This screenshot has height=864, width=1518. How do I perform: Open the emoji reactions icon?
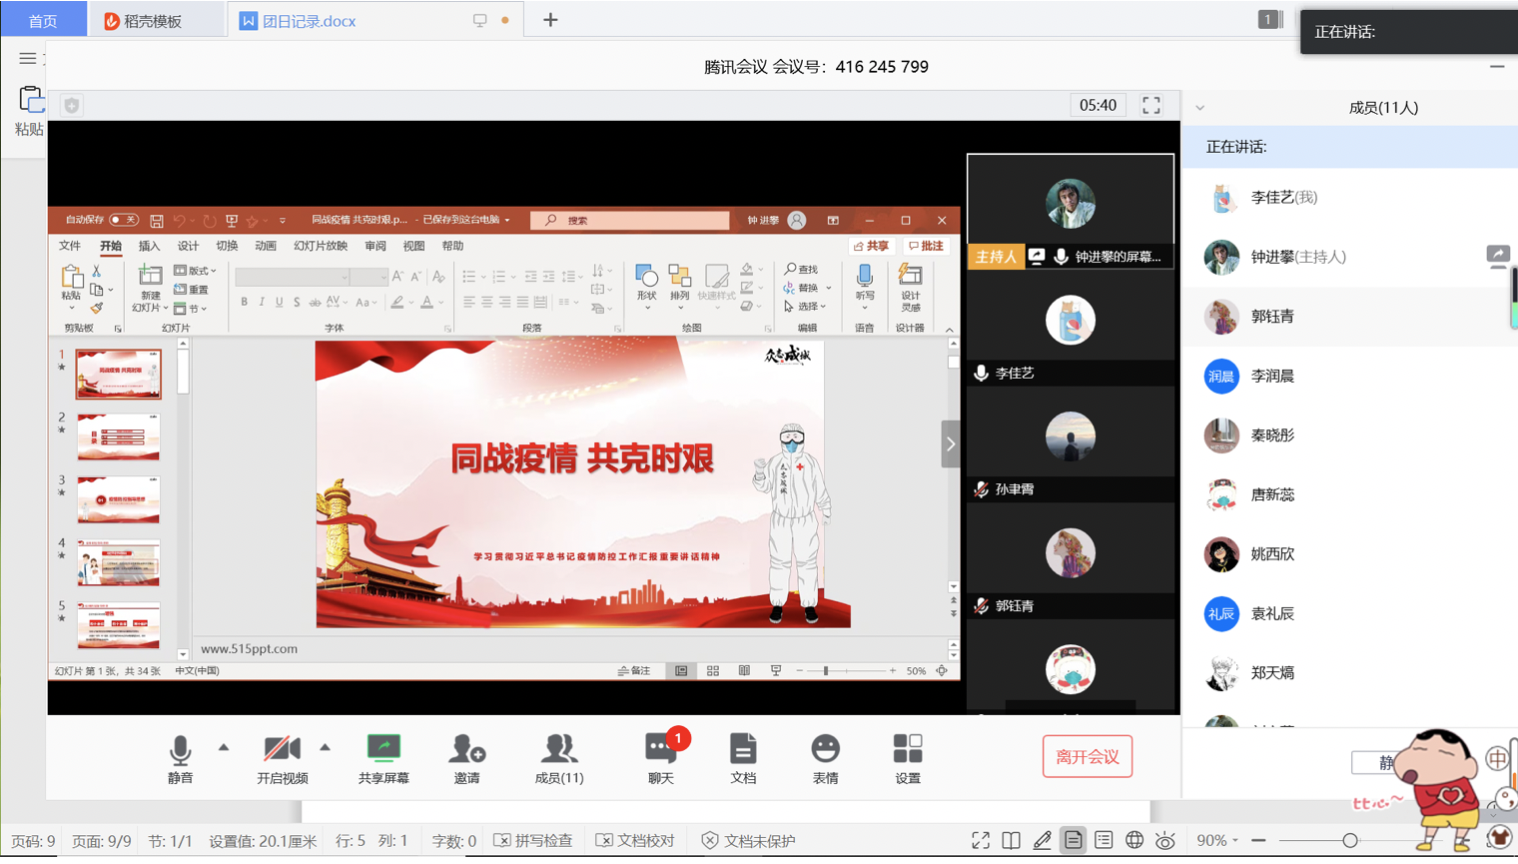pyautogui.click(x=825, y=750)
